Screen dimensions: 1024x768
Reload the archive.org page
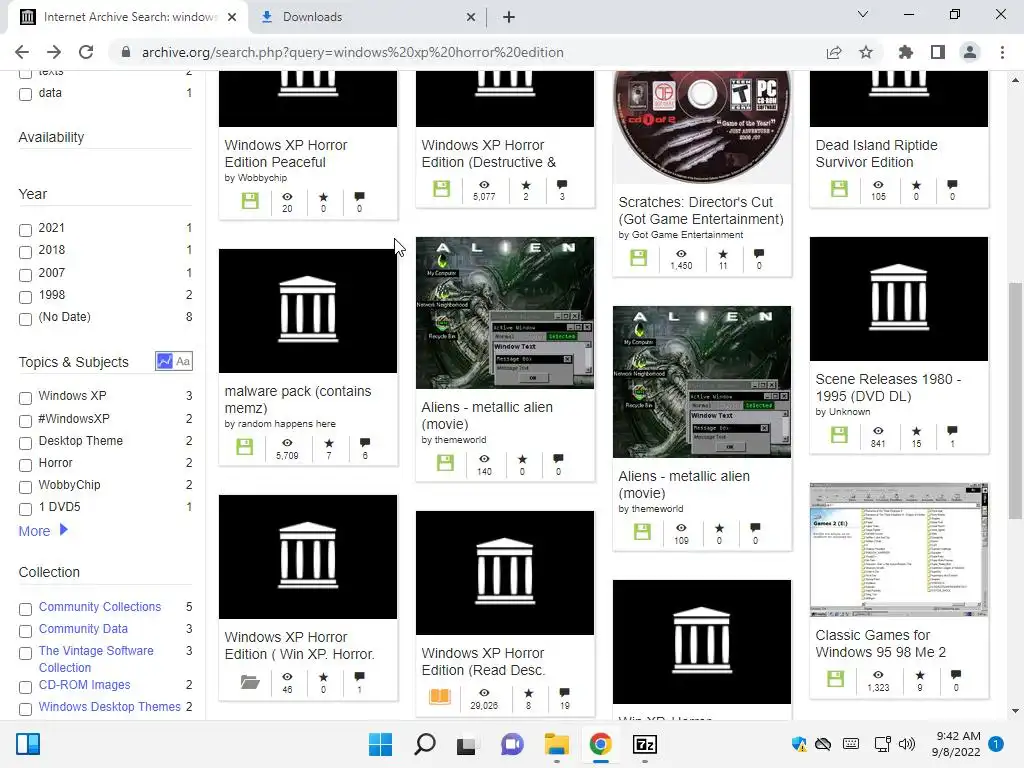tap(86, 52)
